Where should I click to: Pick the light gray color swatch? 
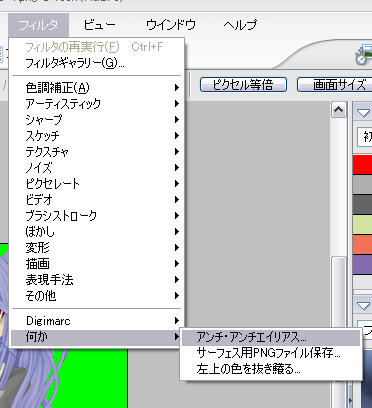[363, 184]
